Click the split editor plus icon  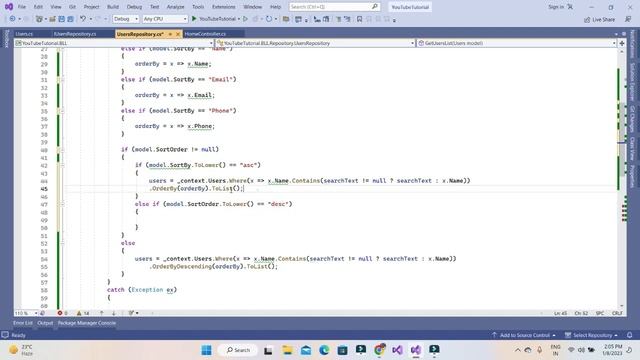coord(622,43)
